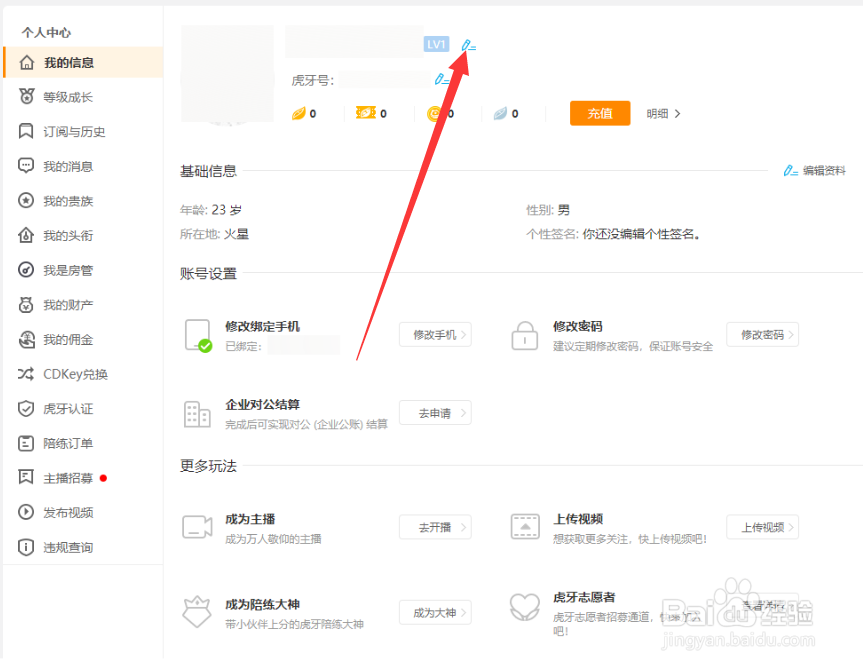863x670 pixels.
Task: Click 去申请 for 企业对公结算
Action: point(435,413)
